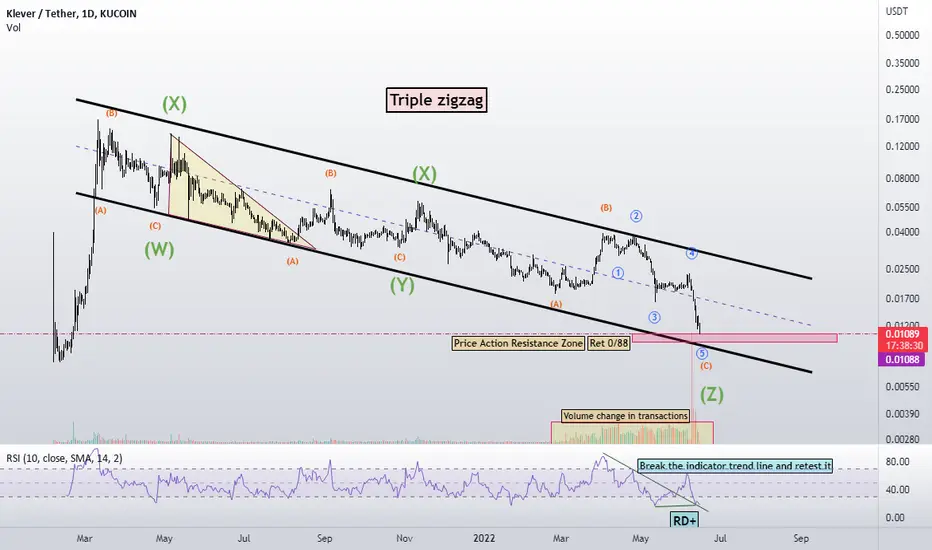Select the blue circled wave 5 marker
Viewport: 932px width, 550px height.
[x=702, y=354]
